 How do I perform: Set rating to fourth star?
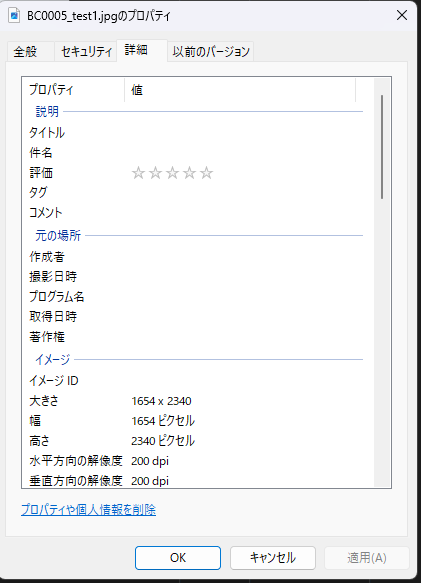189,173
